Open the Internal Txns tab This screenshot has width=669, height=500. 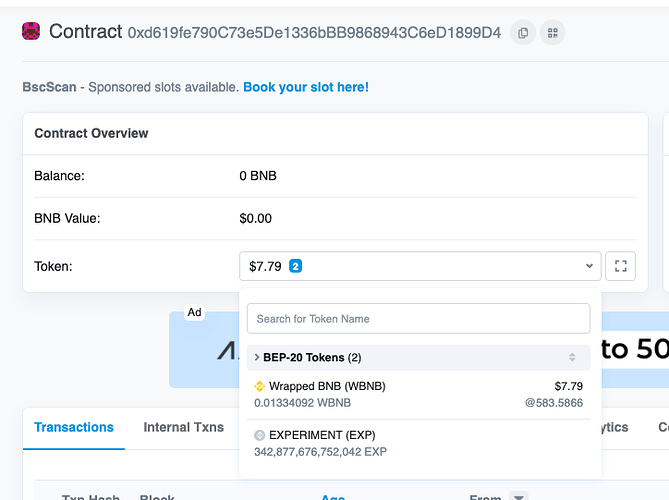pyautogui.click(x=184, y=427)
